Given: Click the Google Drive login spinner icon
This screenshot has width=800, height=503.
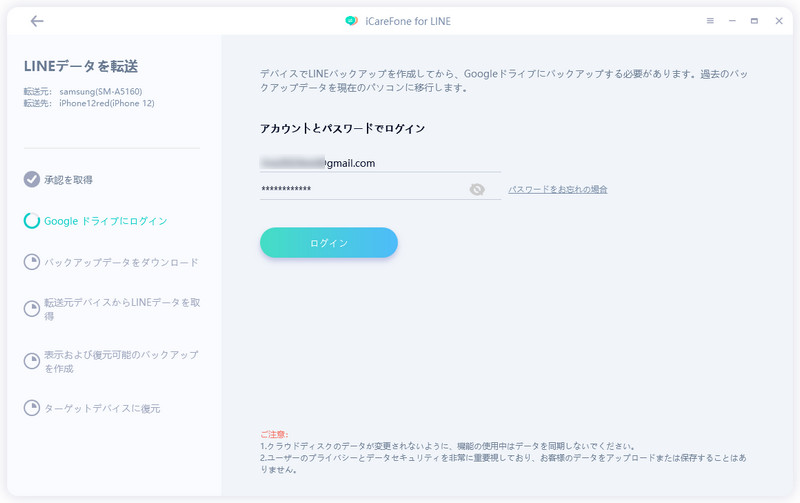Looking at the screenshot, I should point(32,221).
